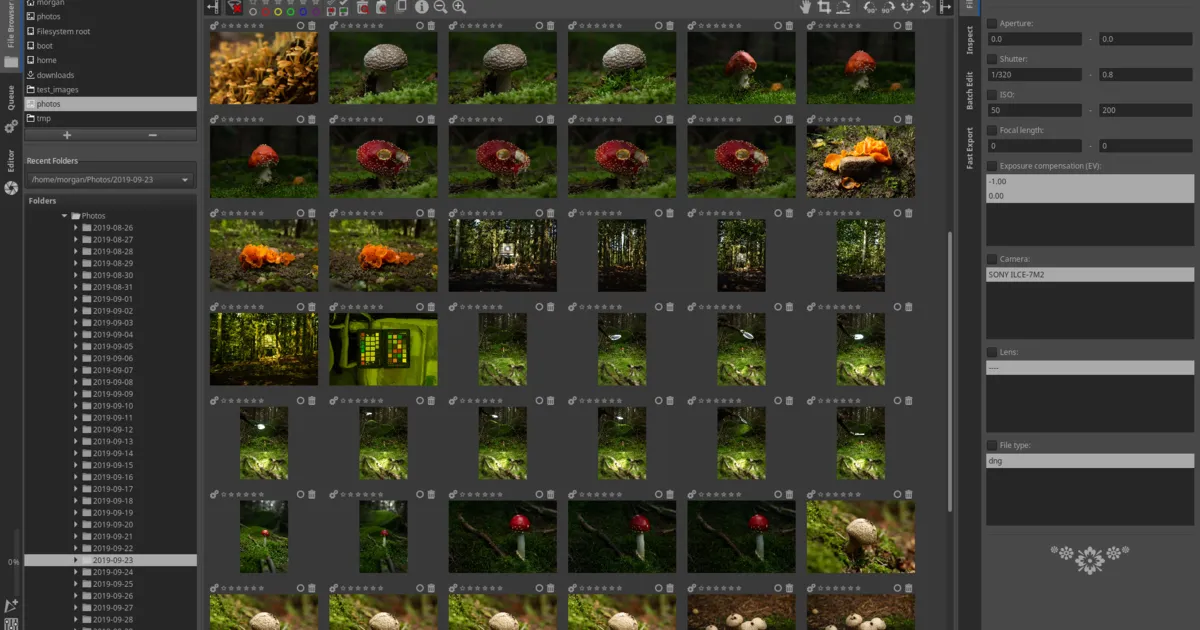Enable the Camera filter checkbox
The image size is (1200, 630).
point(992,259)
